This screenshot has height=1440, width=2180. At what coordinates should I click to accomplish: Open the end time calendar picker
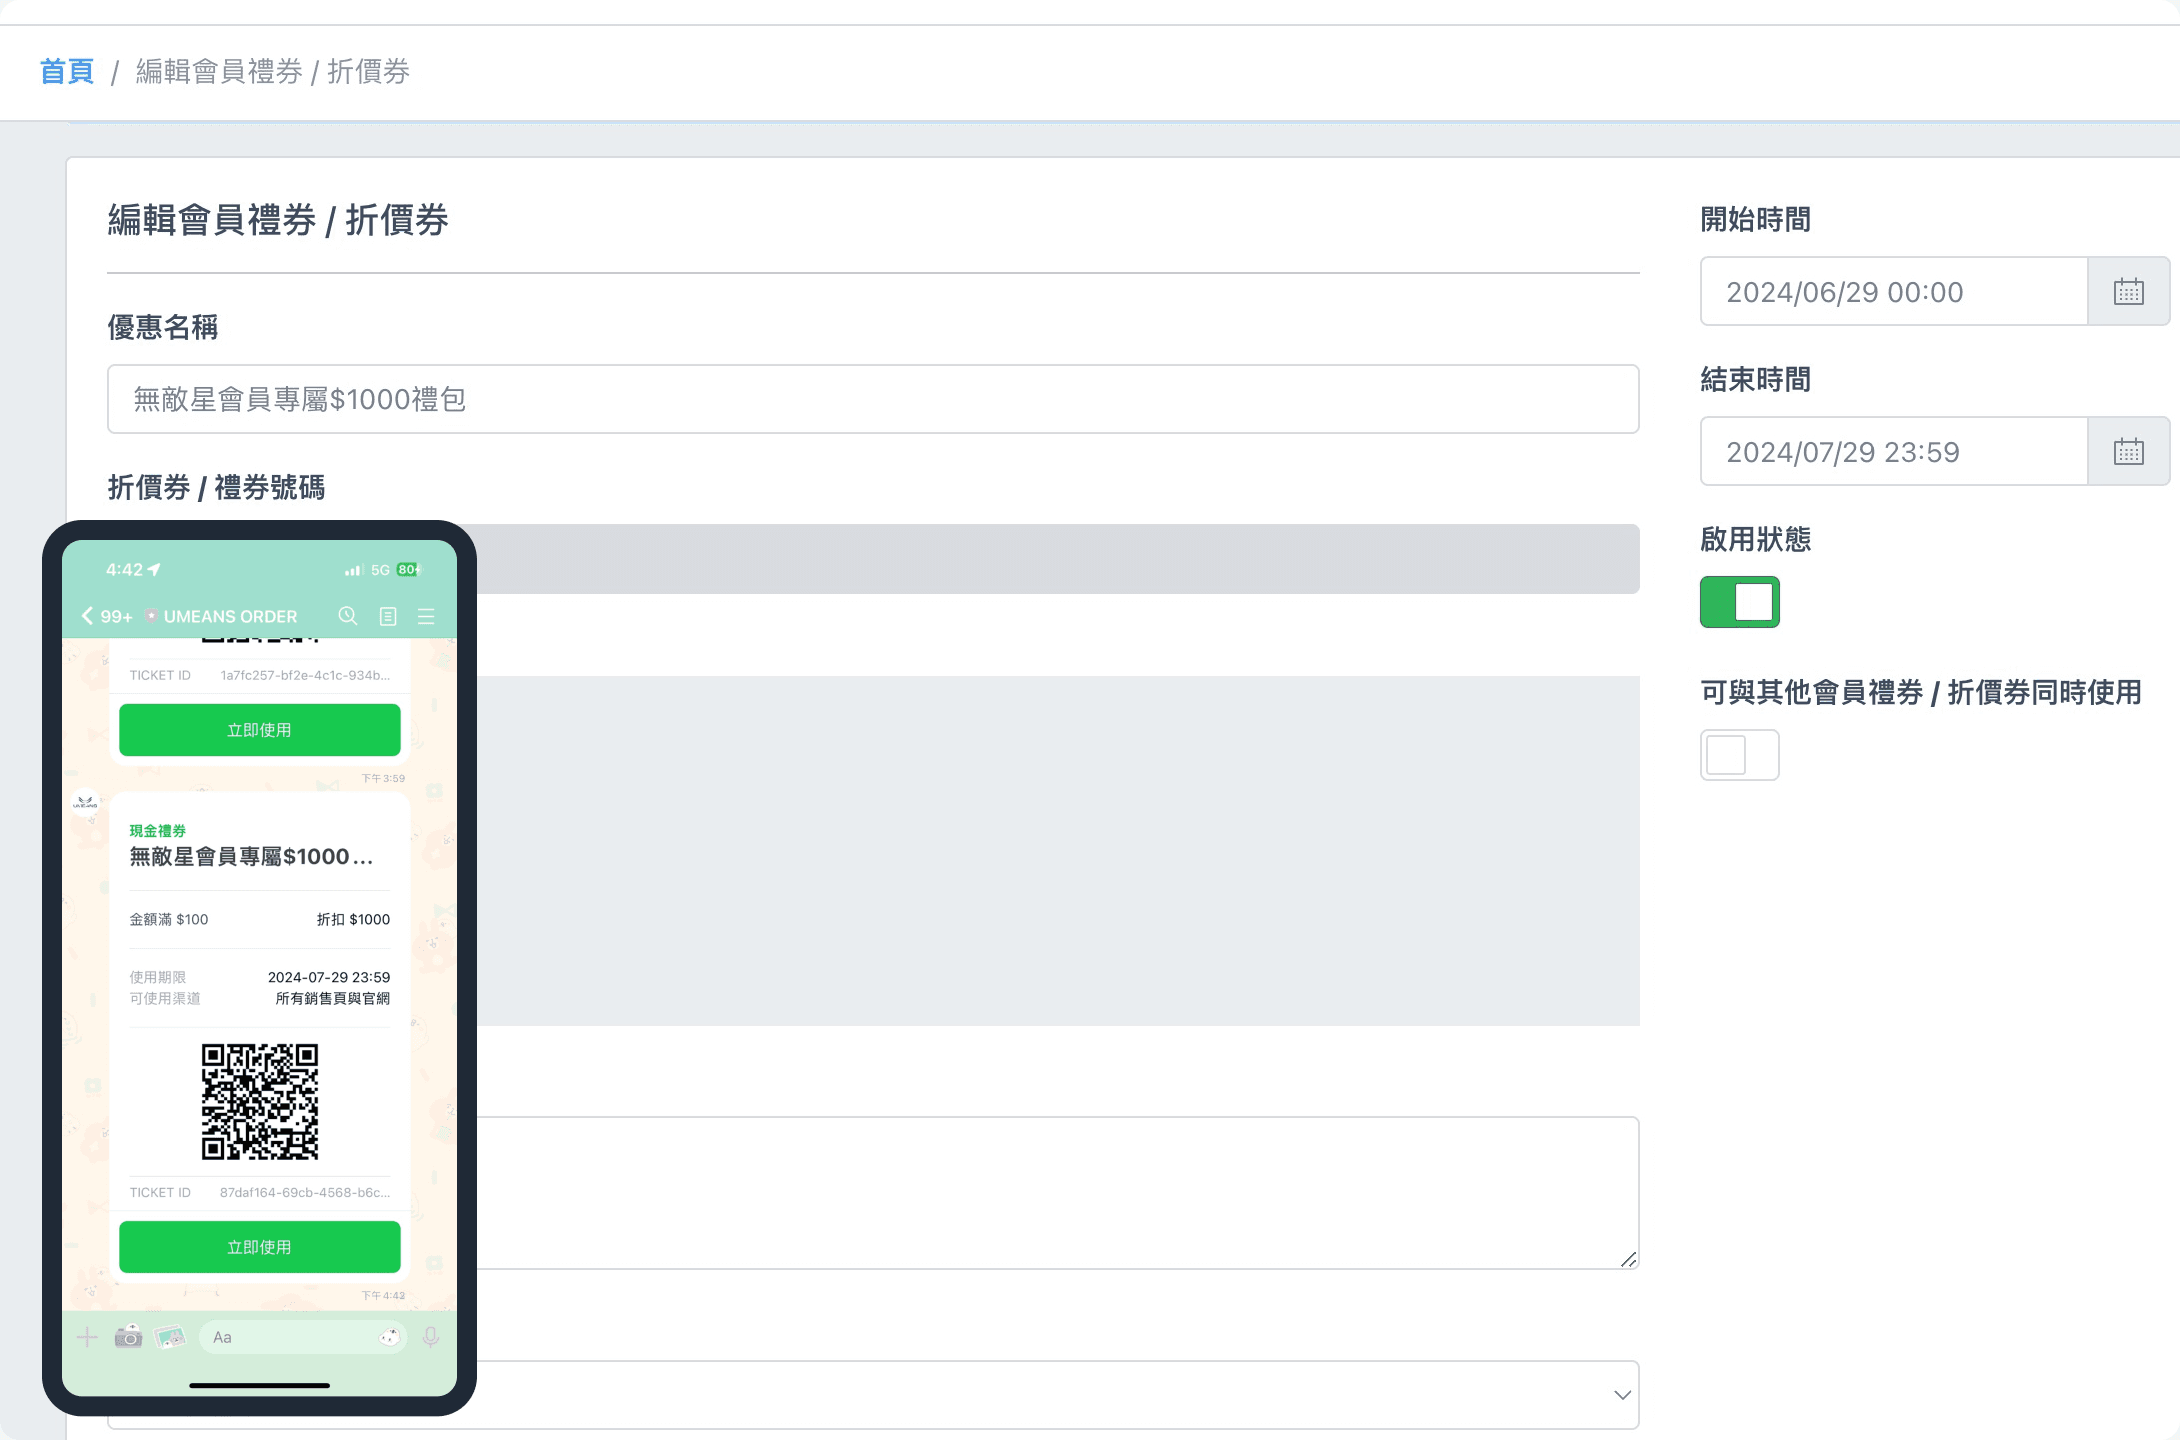pyautogui.click(x=2128, y=452)
